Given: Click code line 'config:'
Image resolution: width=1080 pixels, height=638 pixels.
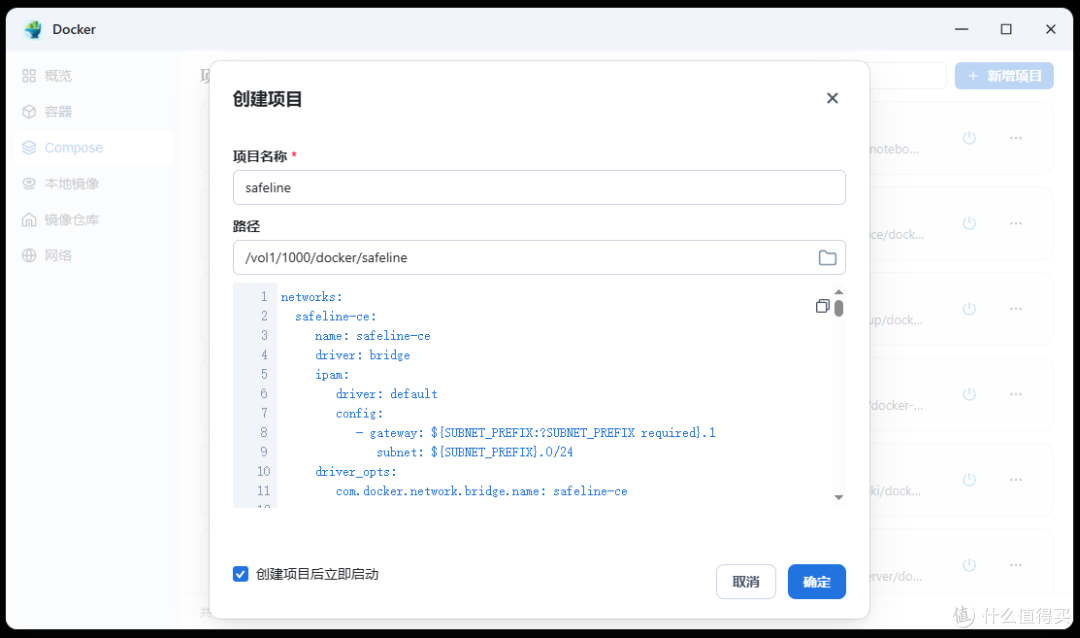Looking at the screenshot, I should [x=359, y=413].
